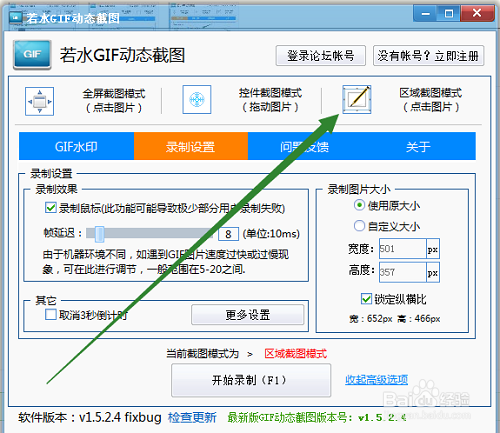Select the 自定义大小 radio button
This screenshot has height=433, width=500.
359,226
